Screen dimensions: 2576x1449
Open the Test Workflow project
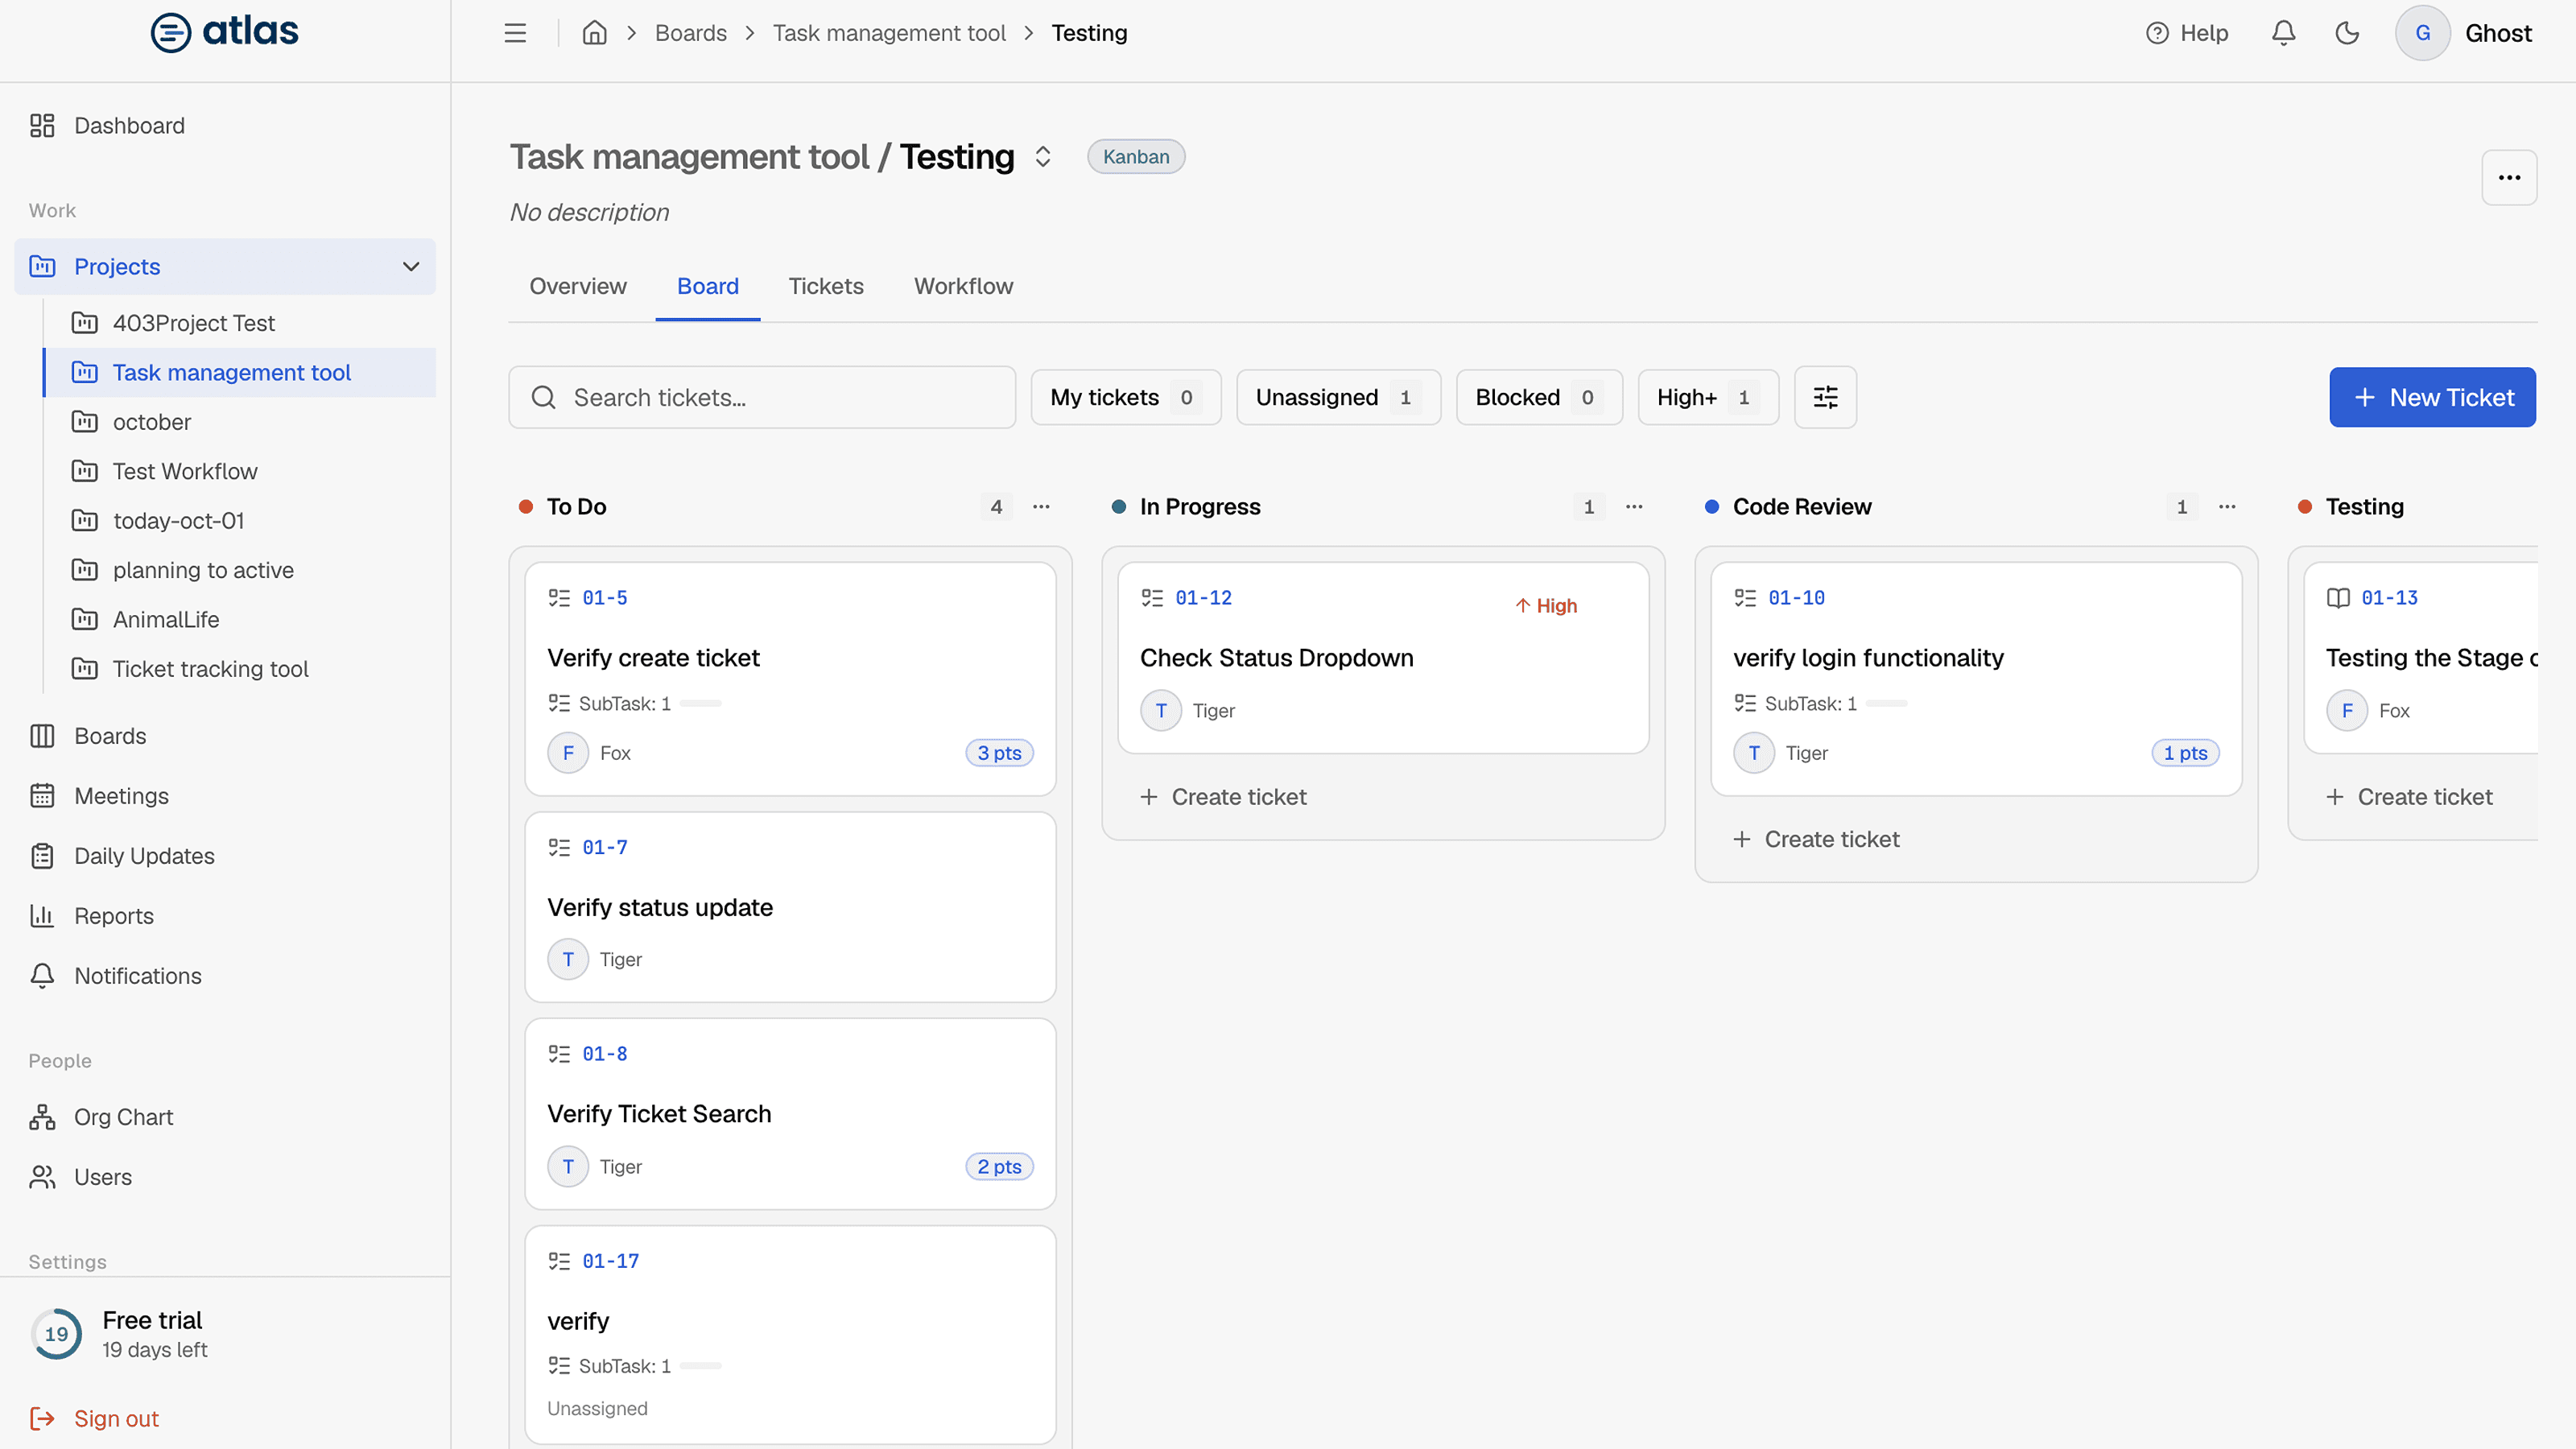click(240, 471)
